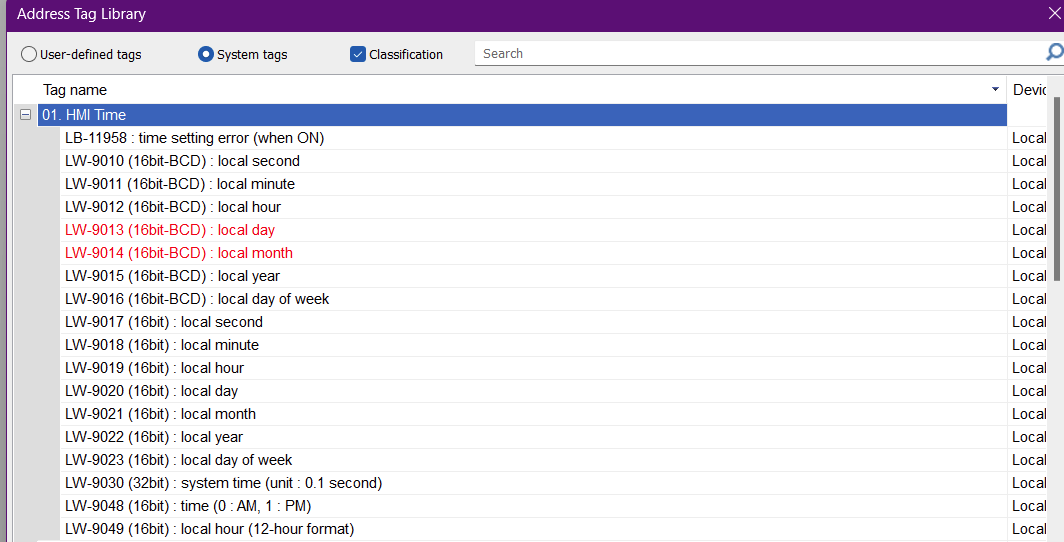
Task: Select LW-9010 local second BCD tag
Action: pyautogui.click(x=182, y=161)
